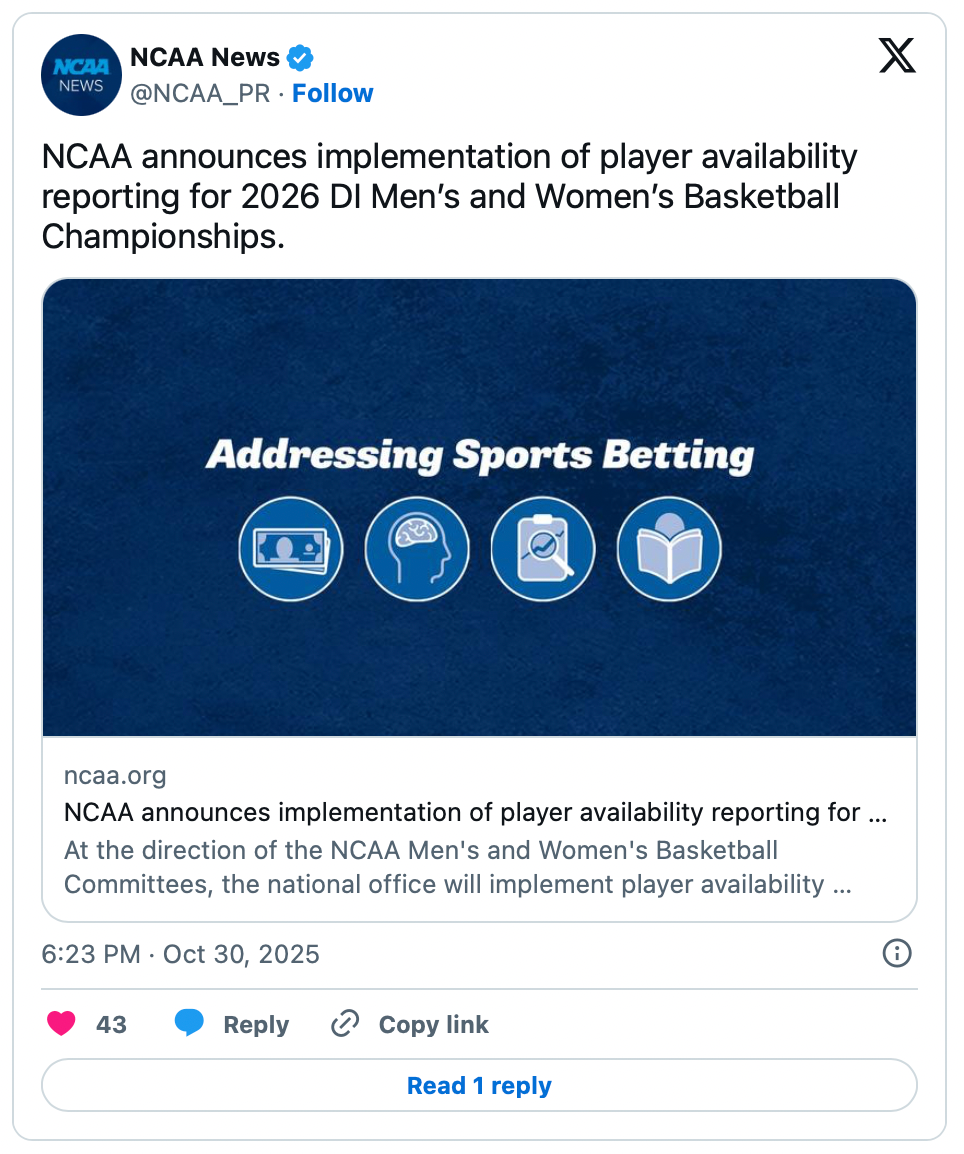Click the Copy link label
This screenshot has width=964, height=1154.
(x=433, y=1024)
